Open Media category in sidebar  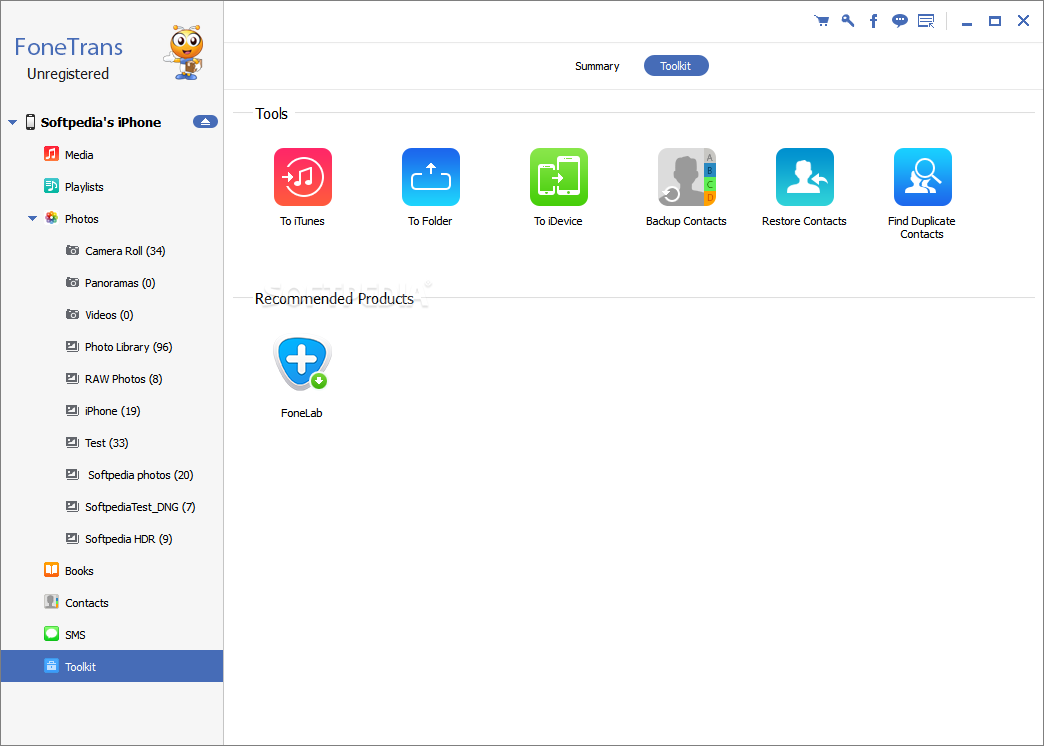112,155
